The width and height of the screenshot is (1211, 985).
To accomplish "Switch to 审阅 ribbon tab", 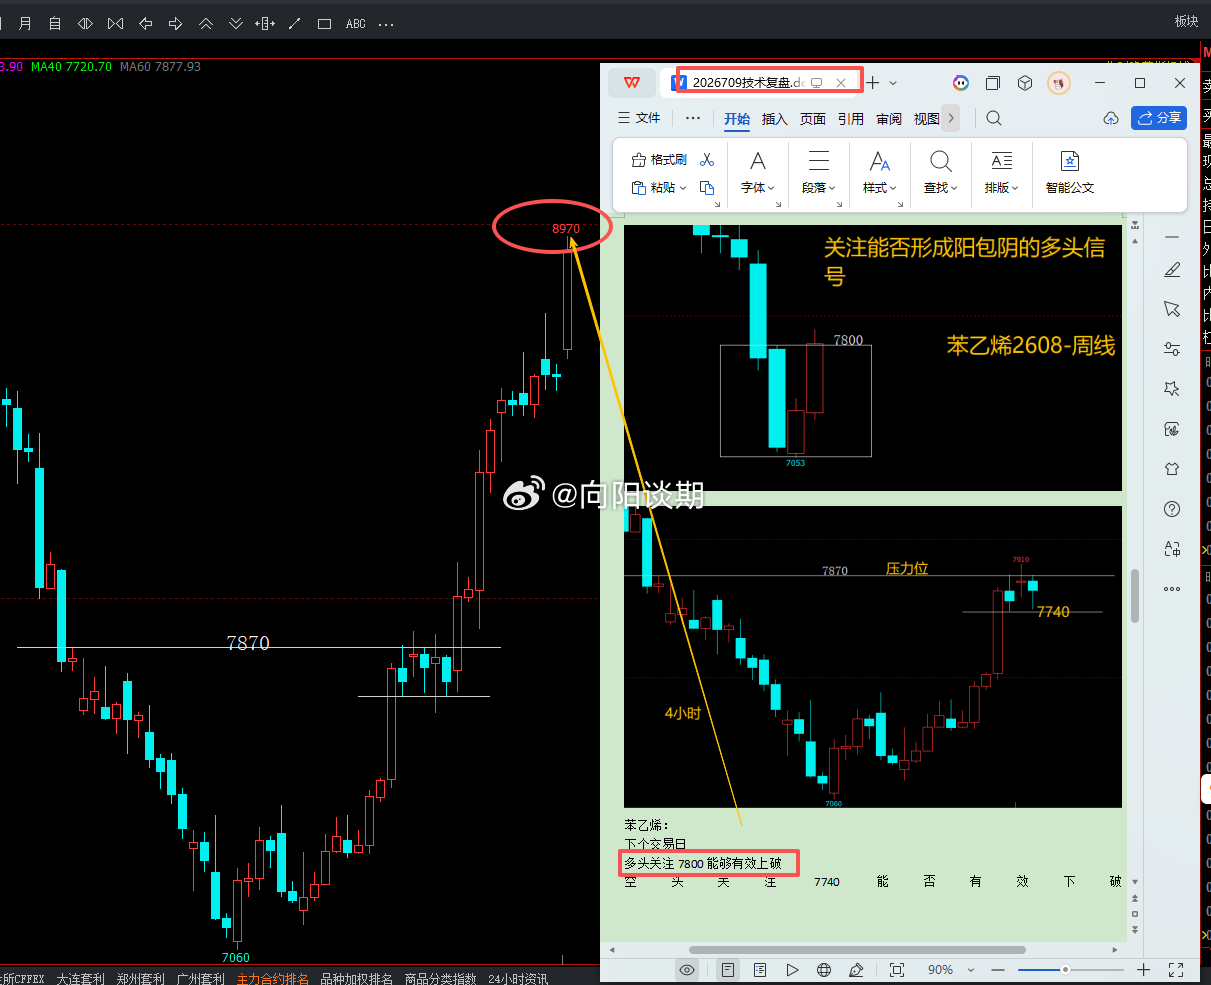I will [889, 119].
